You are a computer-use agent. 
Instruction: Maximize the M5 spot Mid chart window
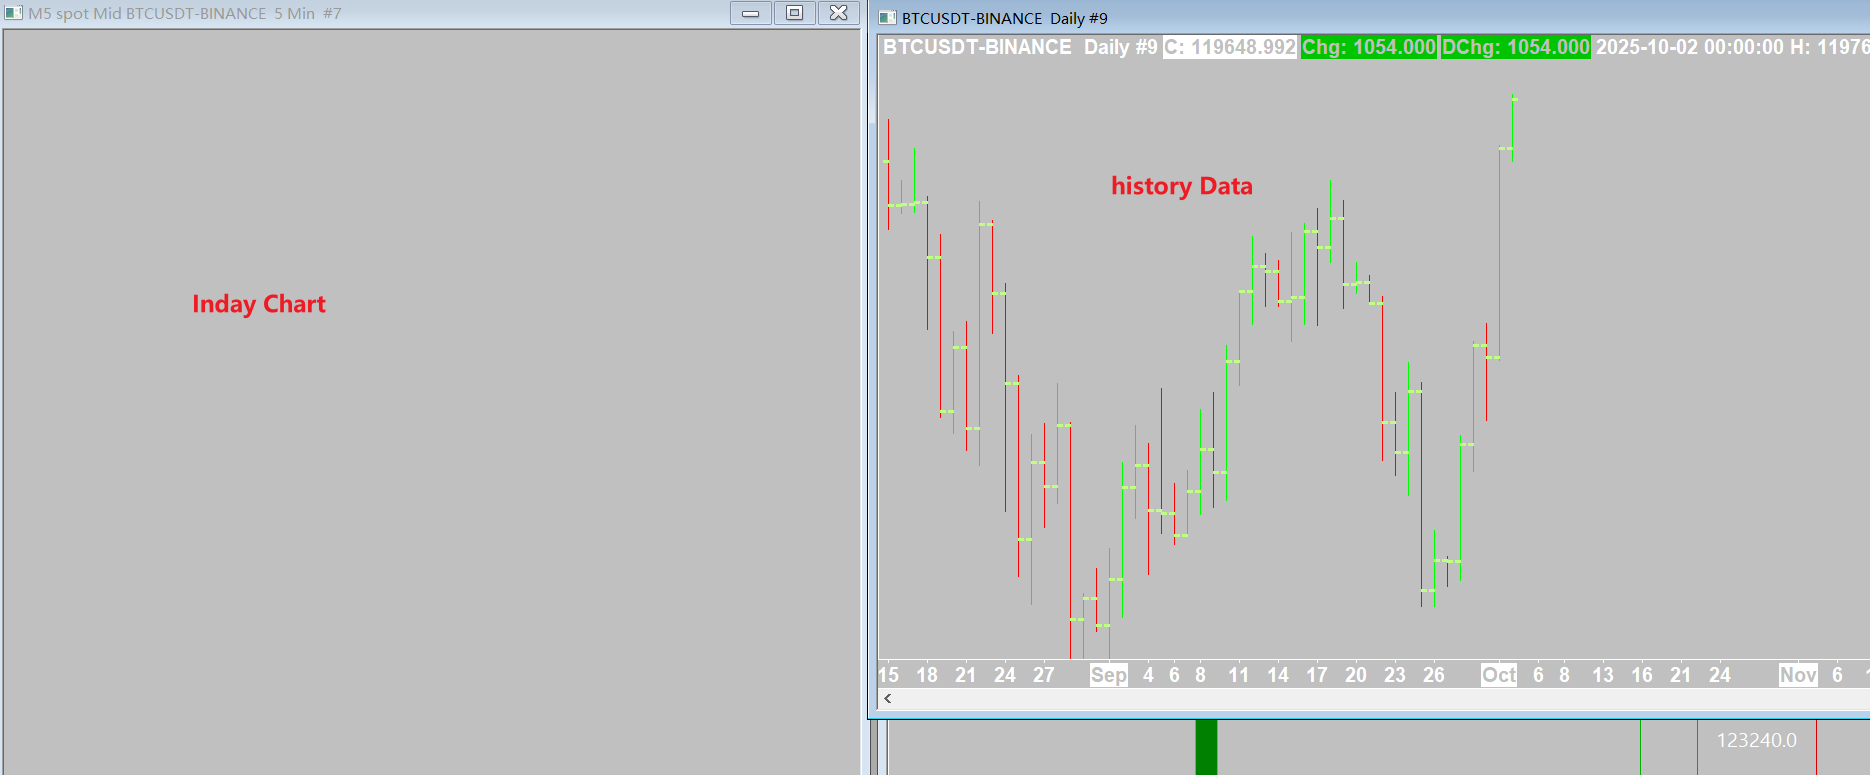point(794,13)
